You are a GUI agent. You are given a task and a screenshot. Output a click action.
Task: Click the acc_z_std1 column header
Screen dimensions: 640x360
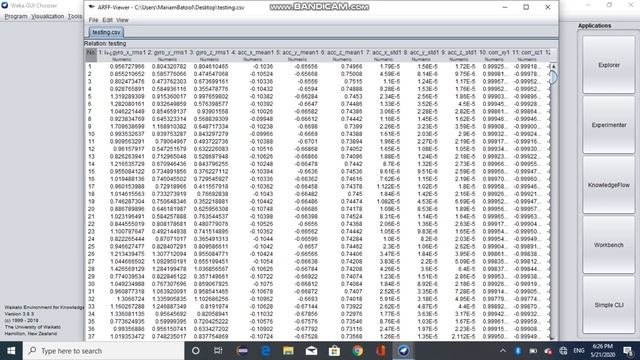tap(459, 55)
